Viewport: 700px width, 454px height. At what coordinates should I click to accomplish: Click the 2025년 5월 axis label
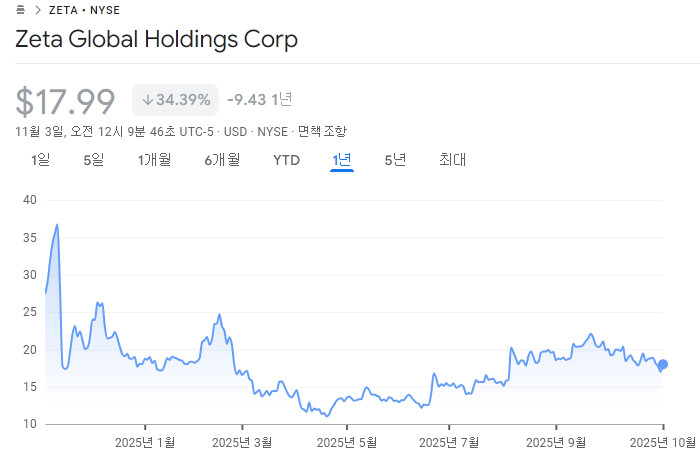(x=347, y=441)
